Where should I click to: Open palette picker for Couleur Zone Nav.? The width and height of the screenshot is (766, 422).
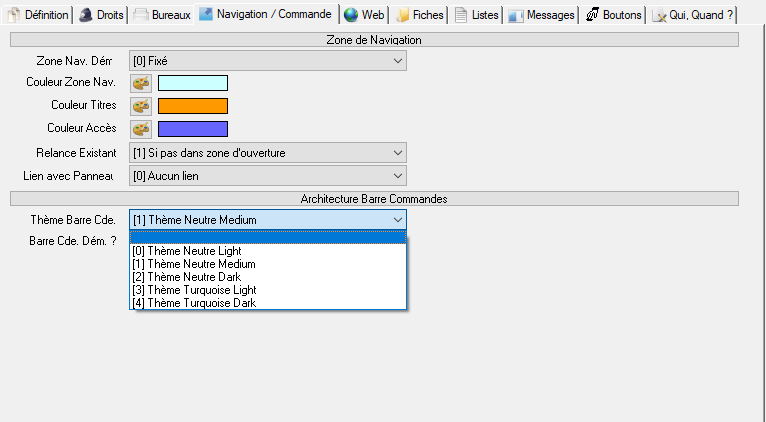tap(141, 83)
